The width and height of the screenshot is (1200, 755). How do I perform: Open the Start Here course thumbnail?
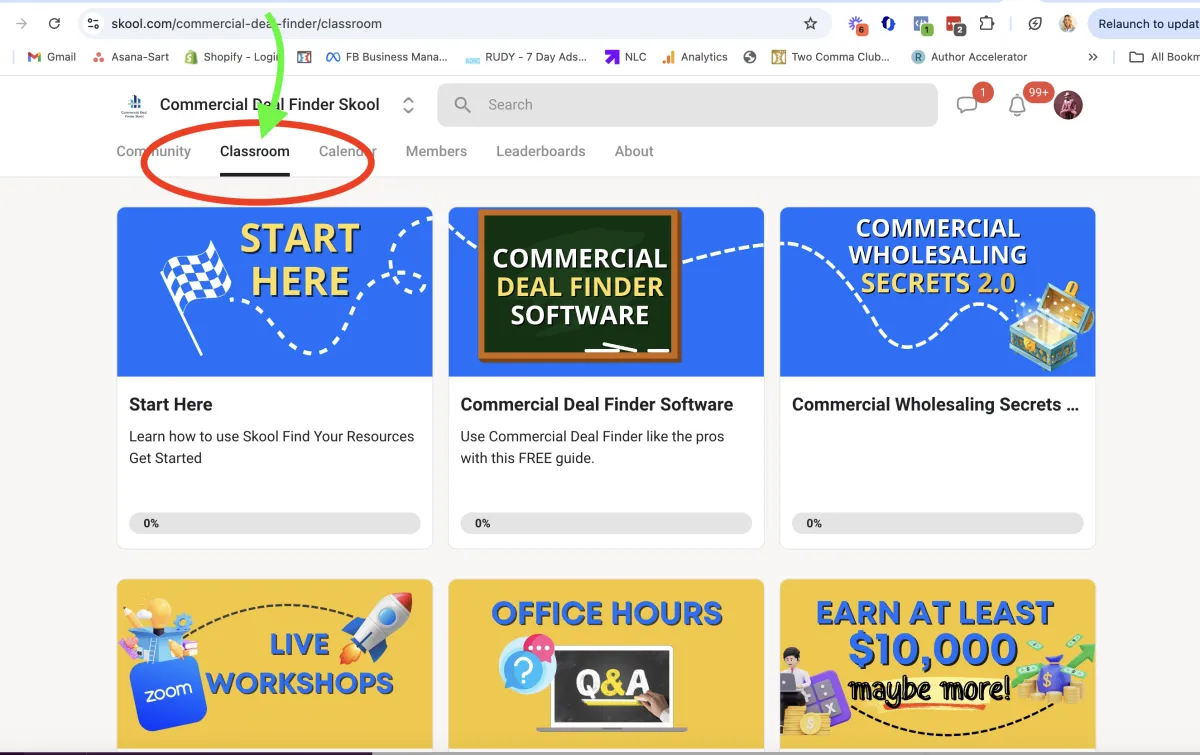coord(275,292)
